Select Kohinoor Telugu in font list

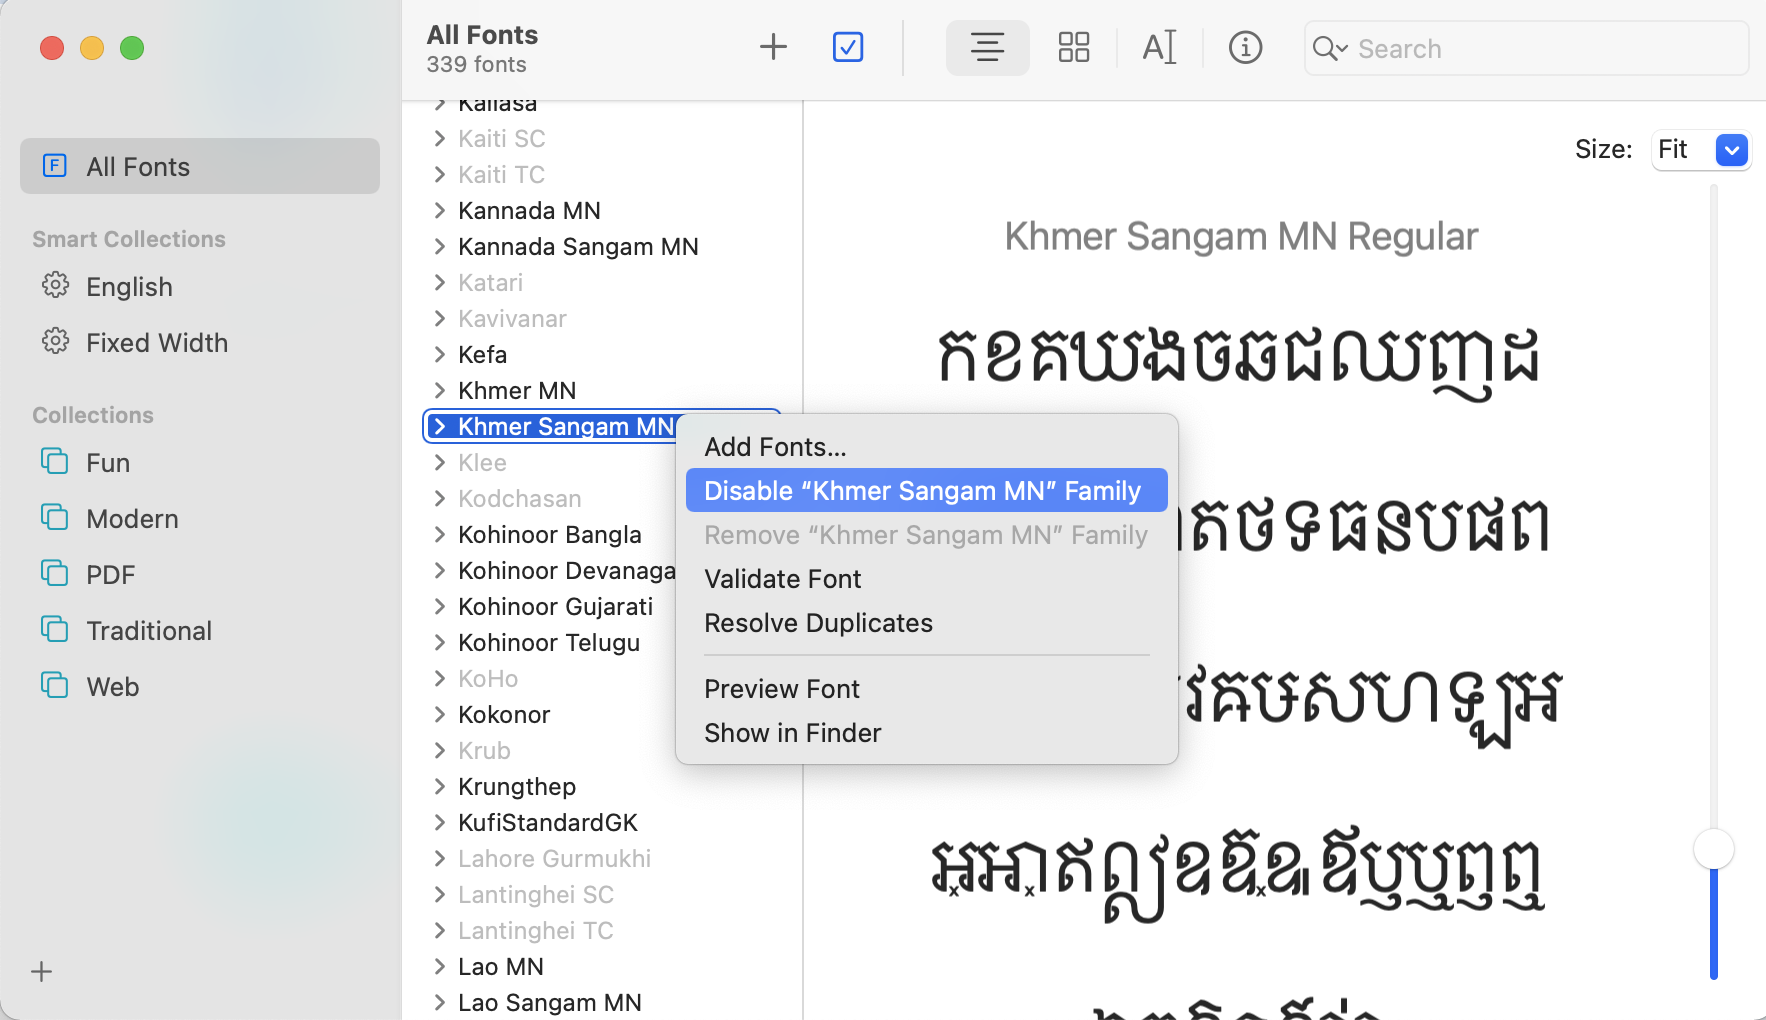click(x=549, y=643)
